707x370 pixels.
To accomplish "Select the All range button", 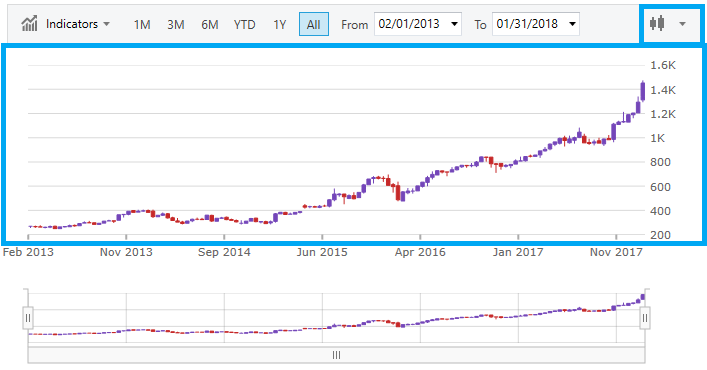I will pyautogui.click(x=314, y=24).
